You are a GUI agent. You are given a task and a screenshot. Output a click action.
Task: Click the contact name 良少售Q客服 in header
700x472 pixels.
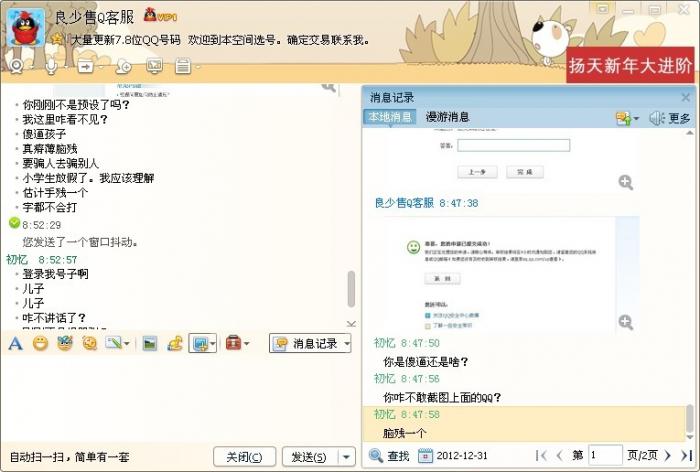pyautogui.click(x=94, y=17)
